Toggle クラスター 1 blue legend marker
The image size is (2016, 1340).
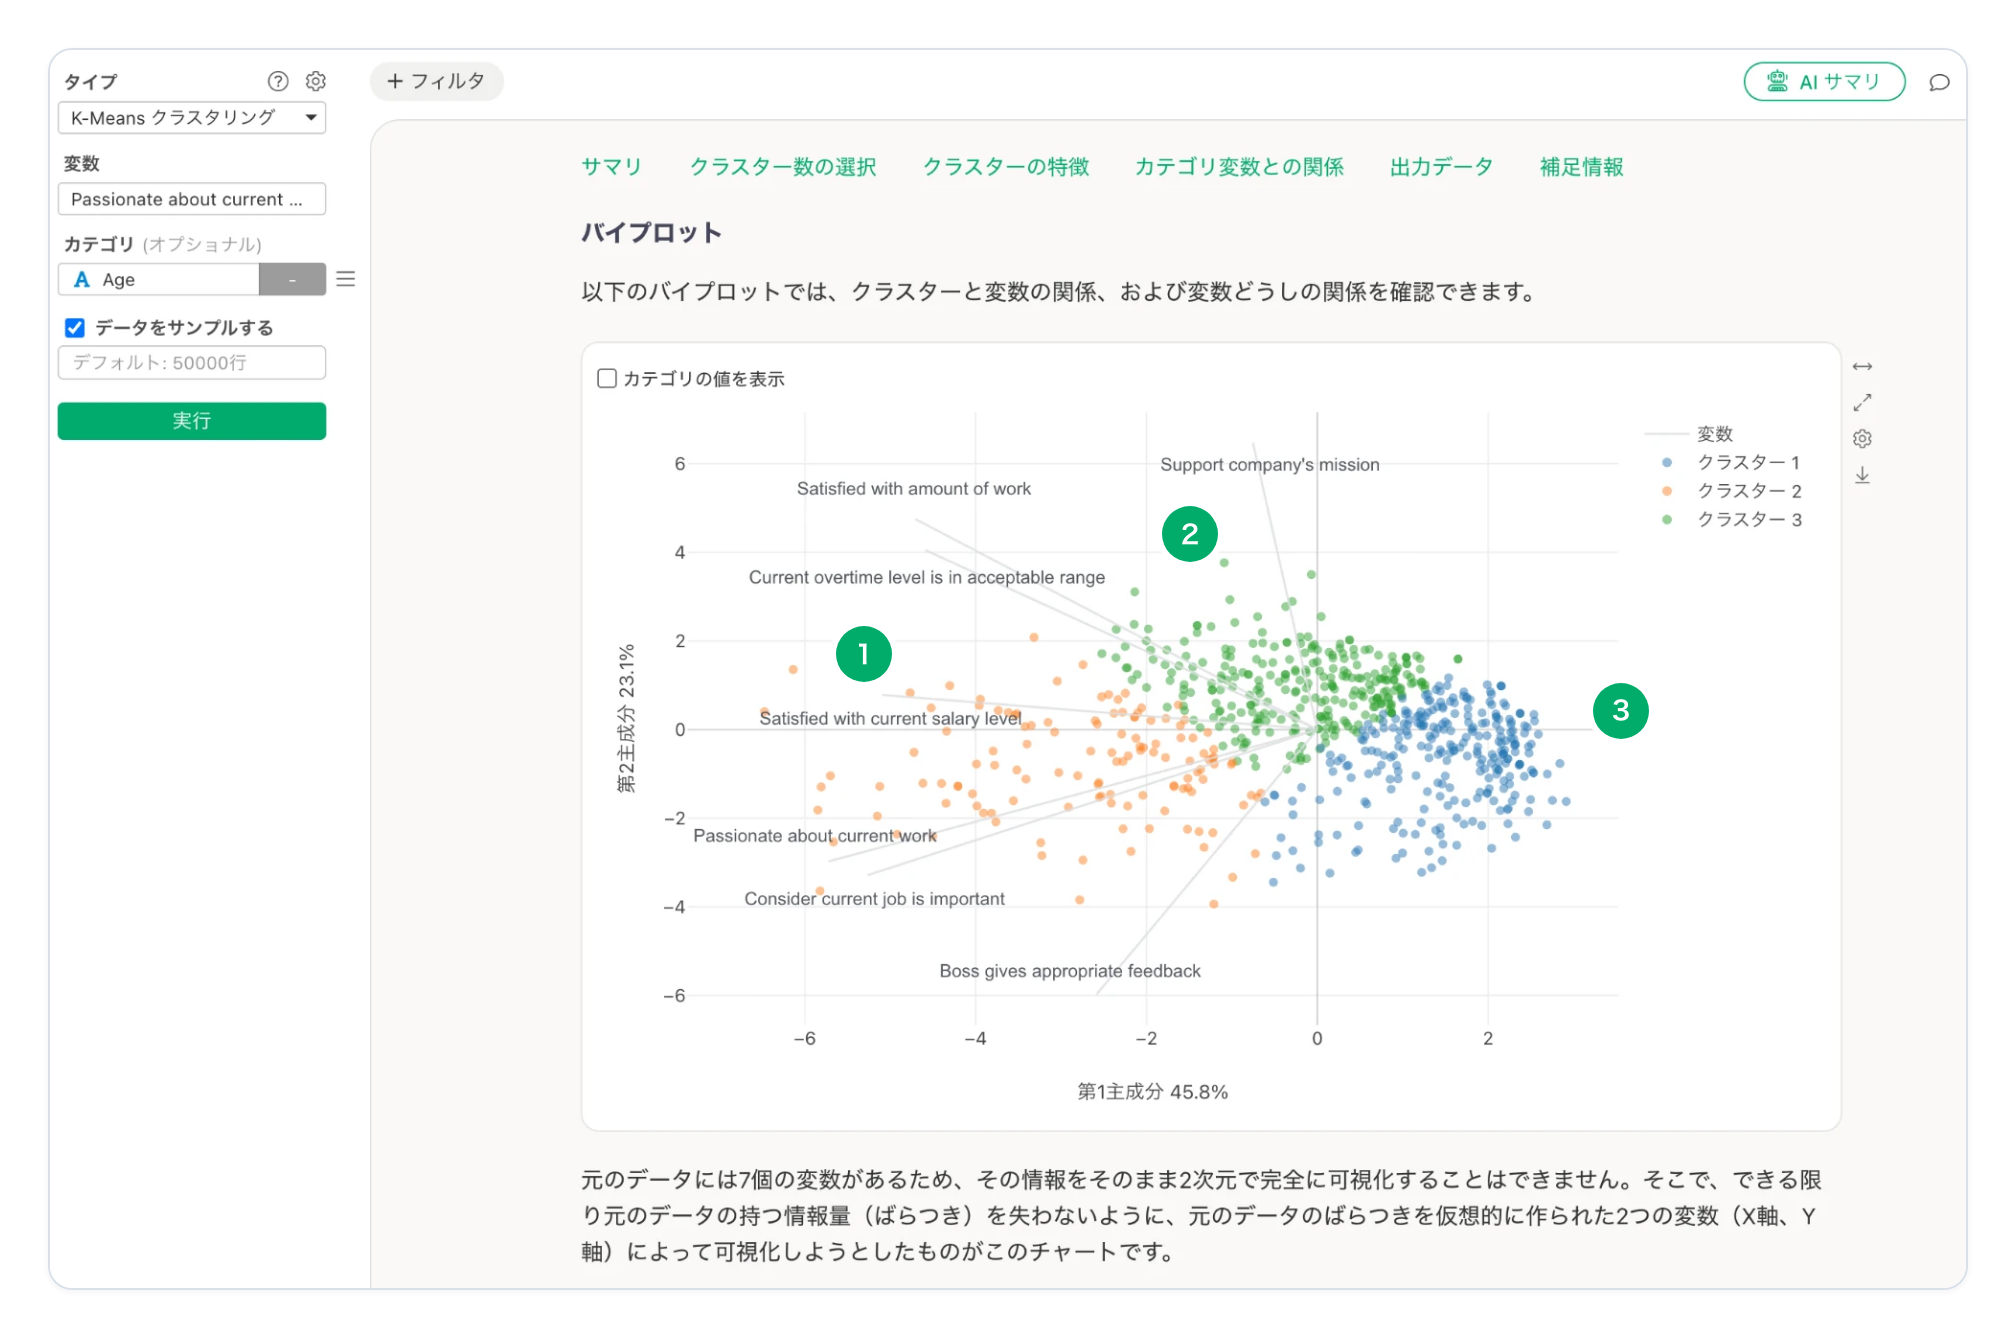(x=1667, y=462)
